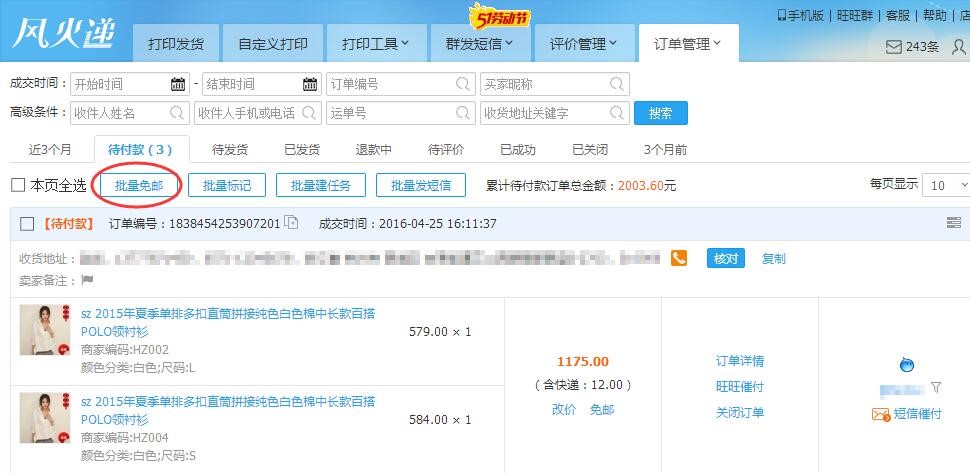
Task: Click the 旺旺催付 link
Action: pyautogui.click(x=740, y=386)
